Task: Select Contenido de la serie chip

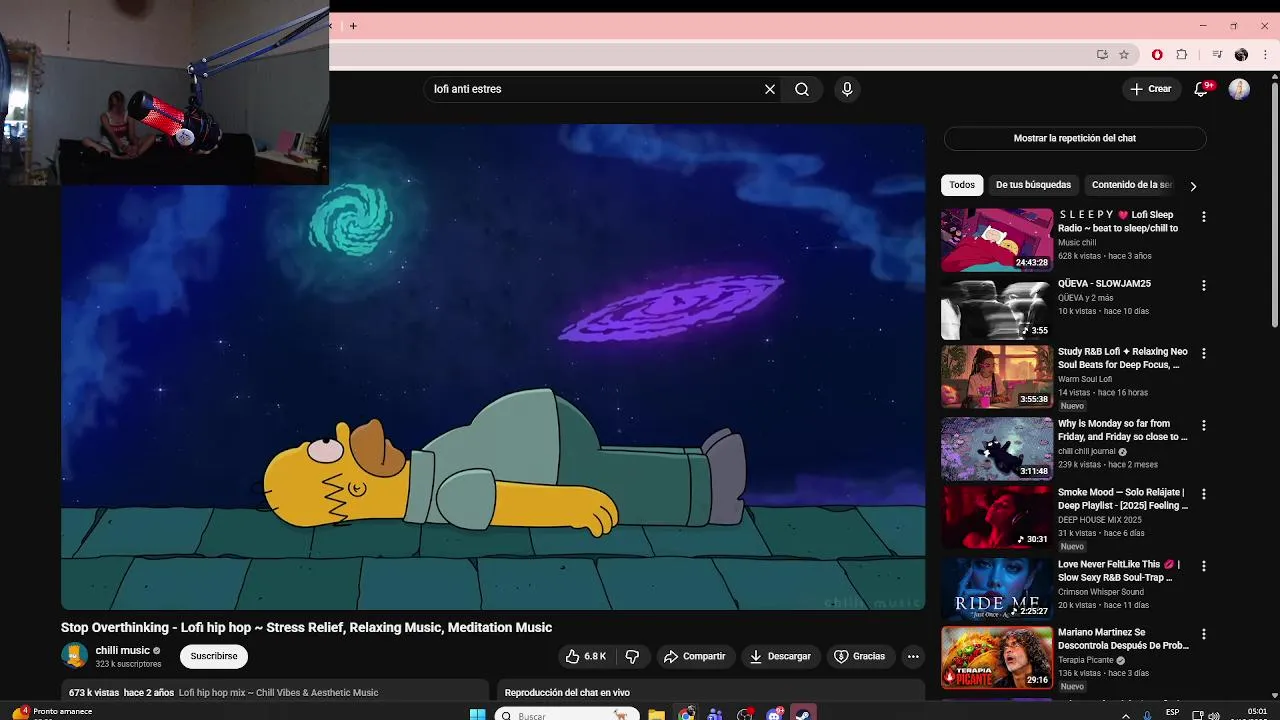Action: click(1132, 185)
